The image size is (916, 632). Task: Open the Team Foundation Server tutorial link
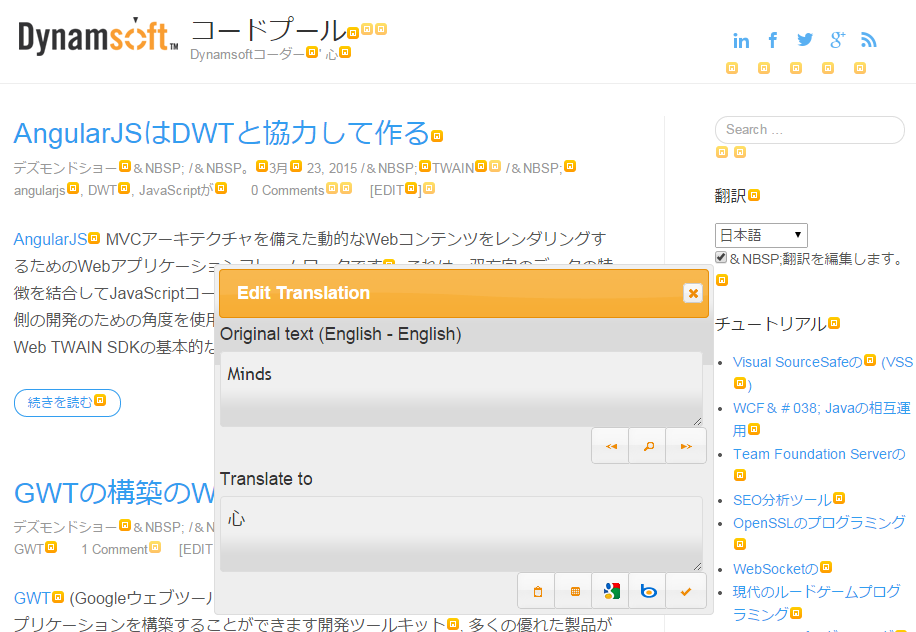click(818, 454)
